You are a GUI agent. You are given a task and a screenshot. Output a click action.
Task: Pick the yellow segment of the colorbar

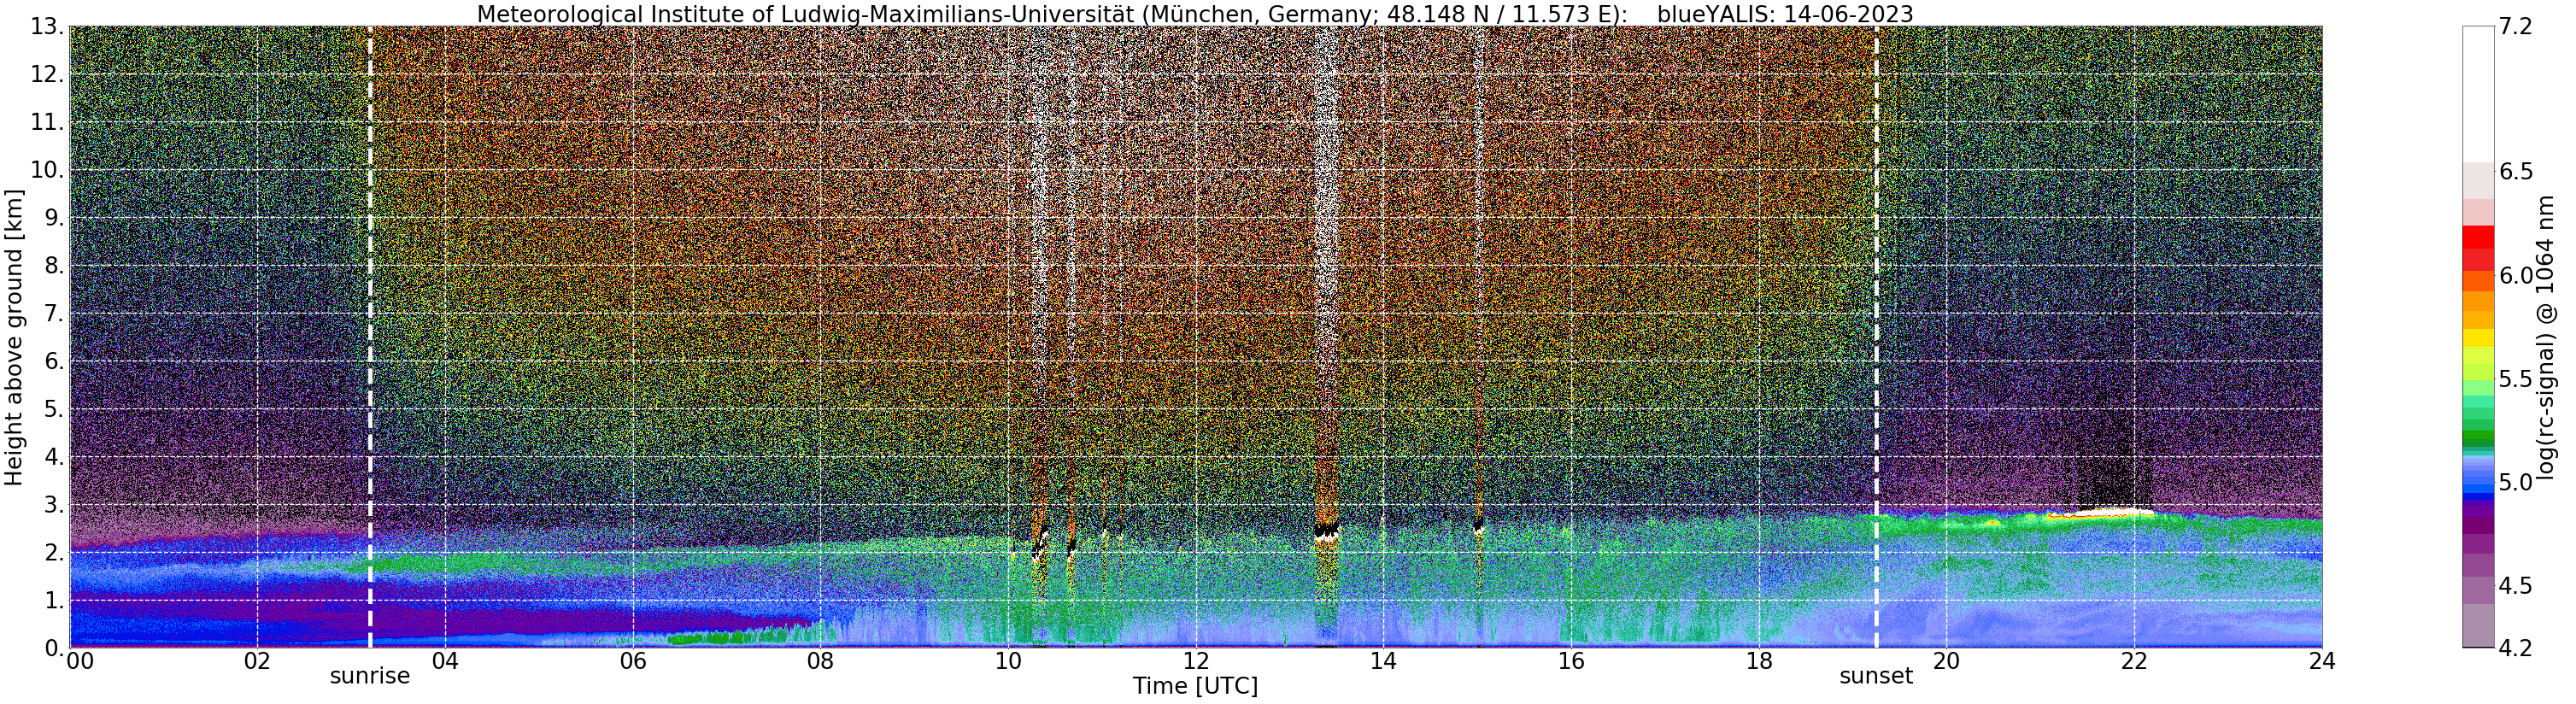2477,338
